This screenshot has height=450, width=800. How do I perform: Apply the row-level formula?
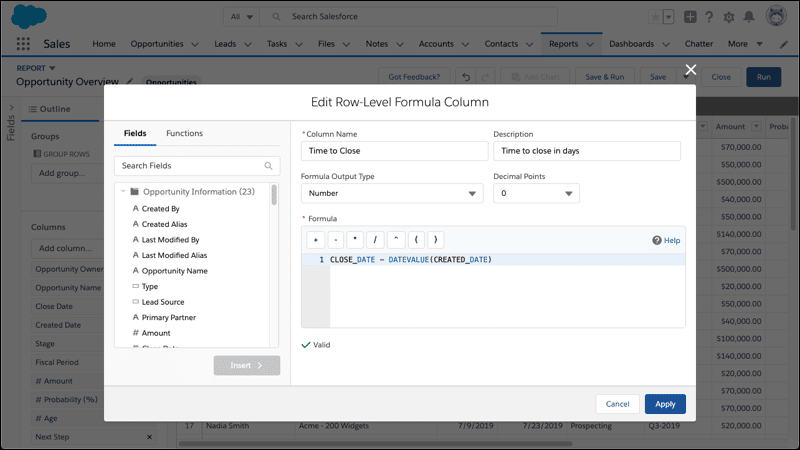click(x=665, y=404)
